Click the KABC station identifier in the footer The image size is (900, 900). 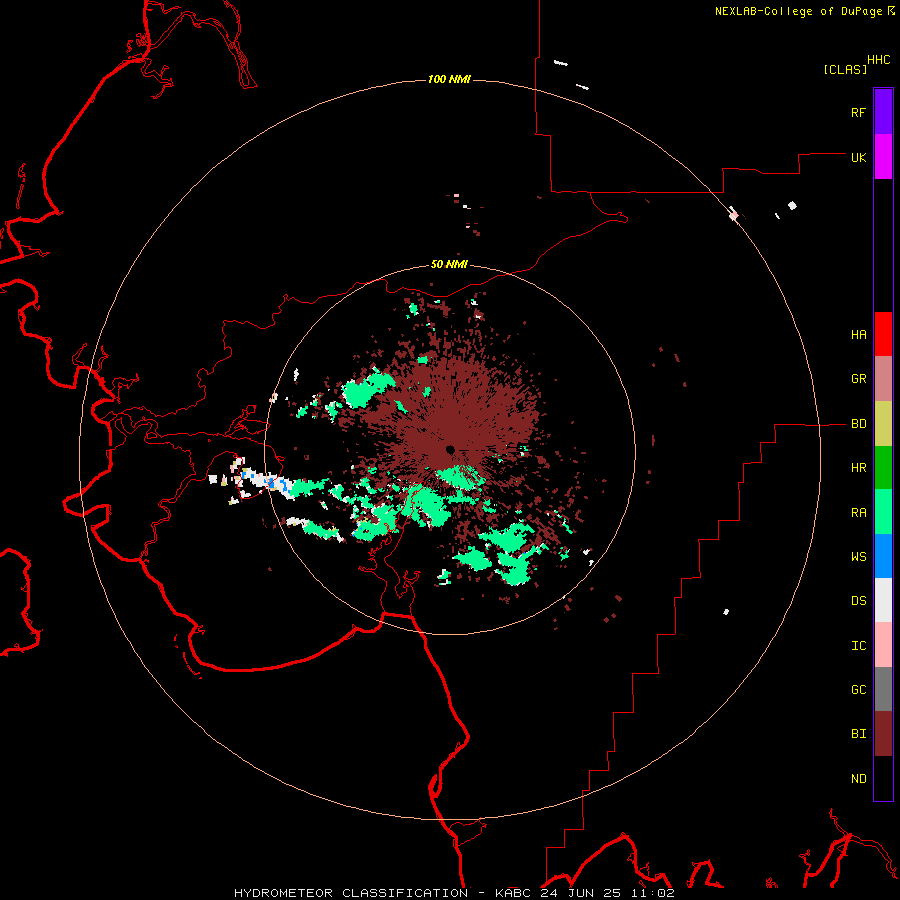tap(514, 893)
